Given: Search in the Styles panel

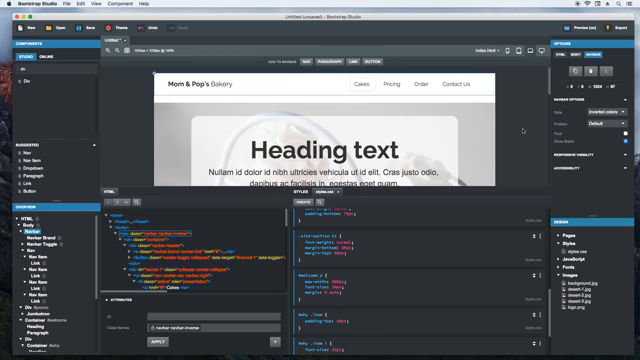Looking at the screenshot, I should tap(320, 202).
